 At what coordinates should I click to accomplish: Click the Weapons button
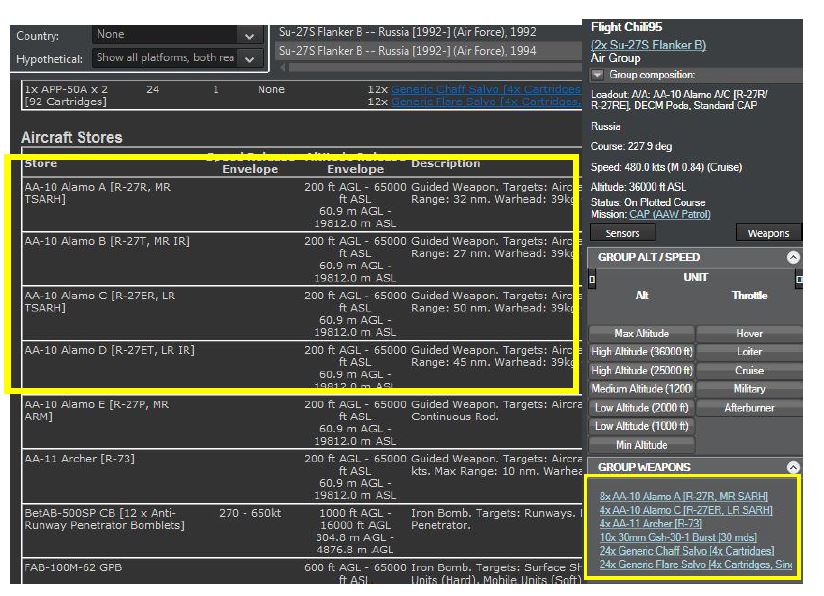coord(768,233)
